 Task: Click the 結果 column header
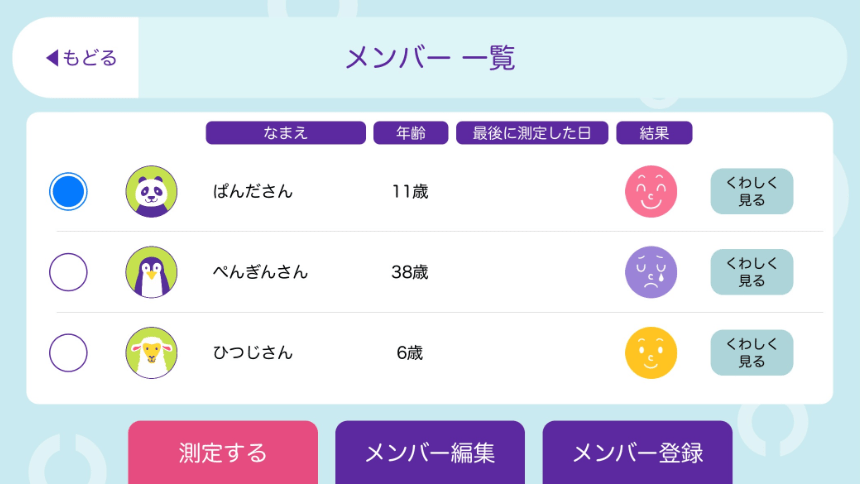[654, 133]
